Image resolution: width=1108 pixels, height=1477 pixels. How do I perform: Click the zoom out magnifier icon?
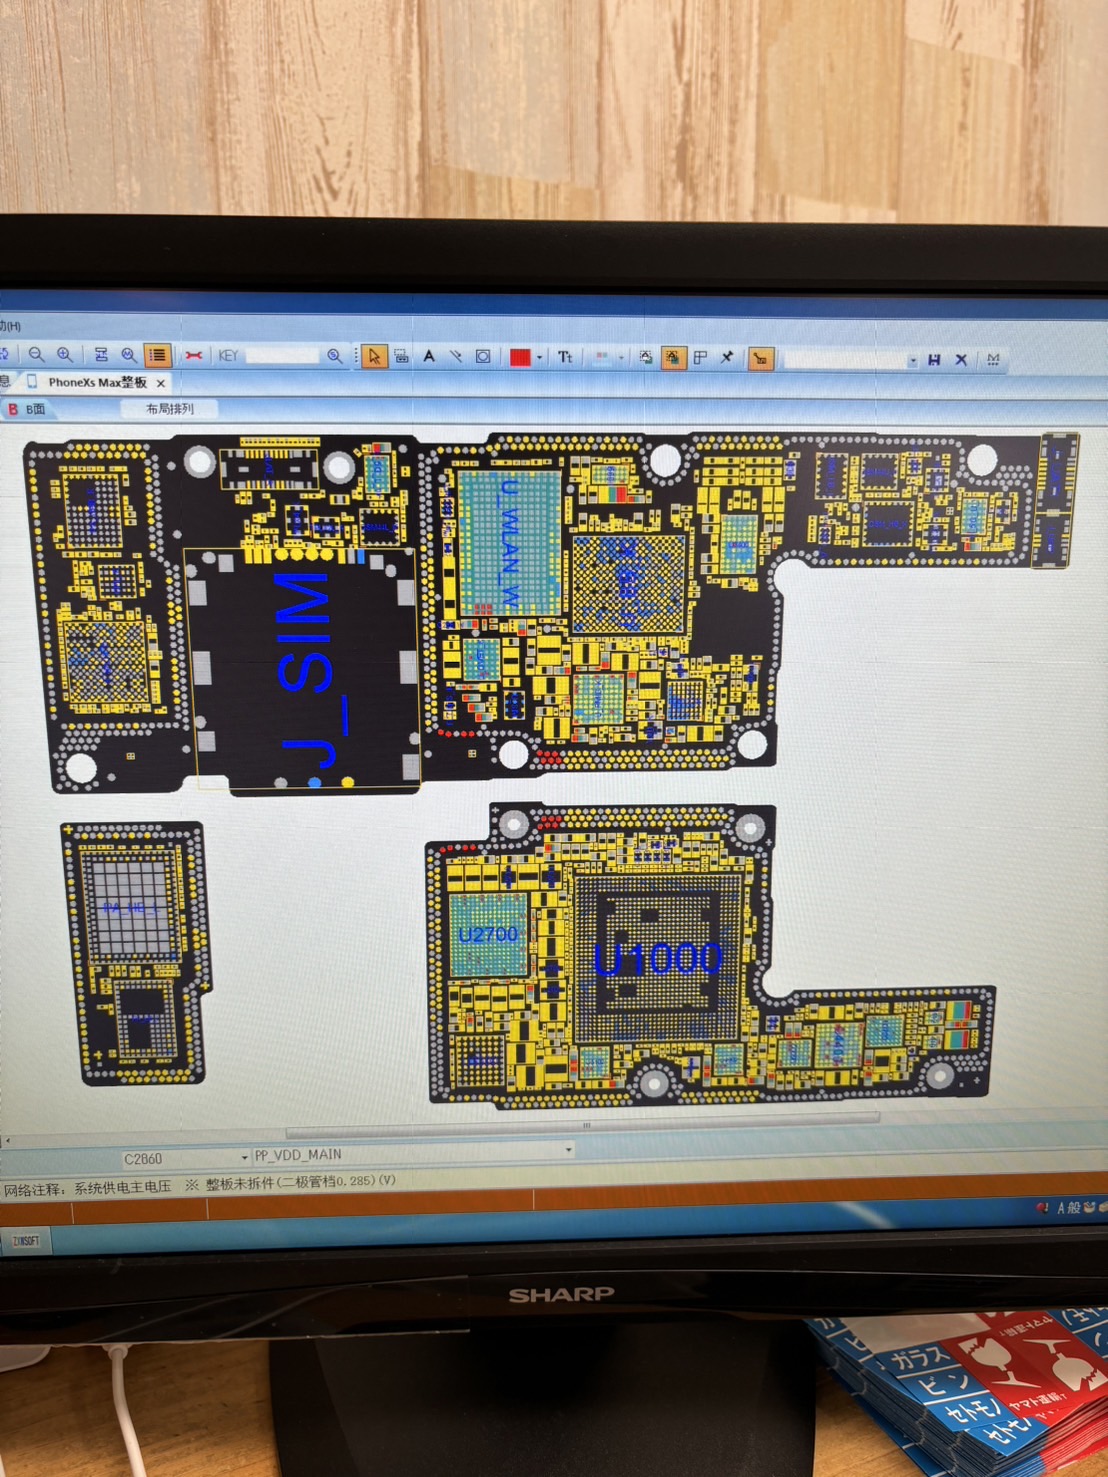tap(37, 354)
